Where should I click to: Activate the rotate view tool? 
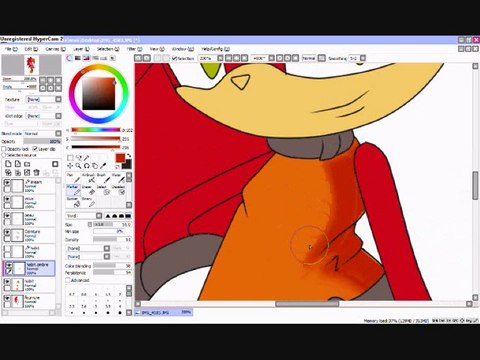87,166
